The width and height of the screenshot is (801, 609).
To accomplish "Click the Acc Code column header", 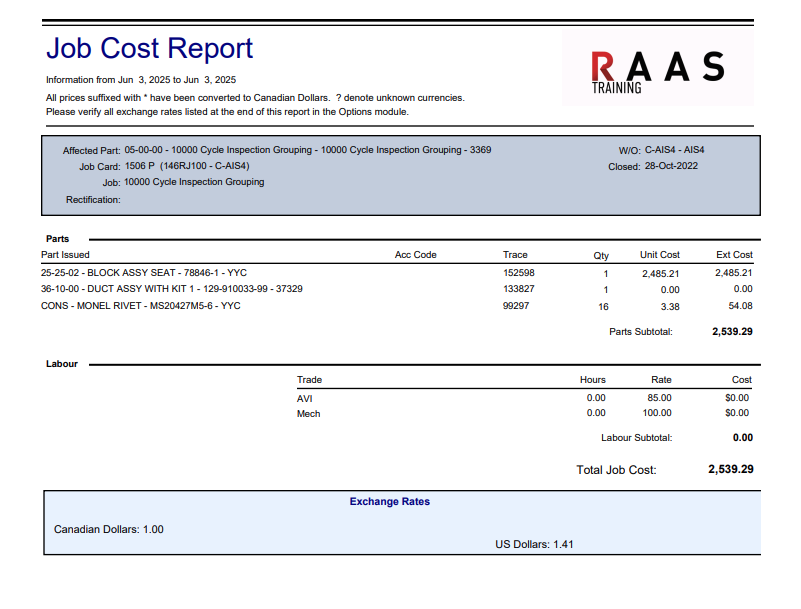I will click(415, 255).
